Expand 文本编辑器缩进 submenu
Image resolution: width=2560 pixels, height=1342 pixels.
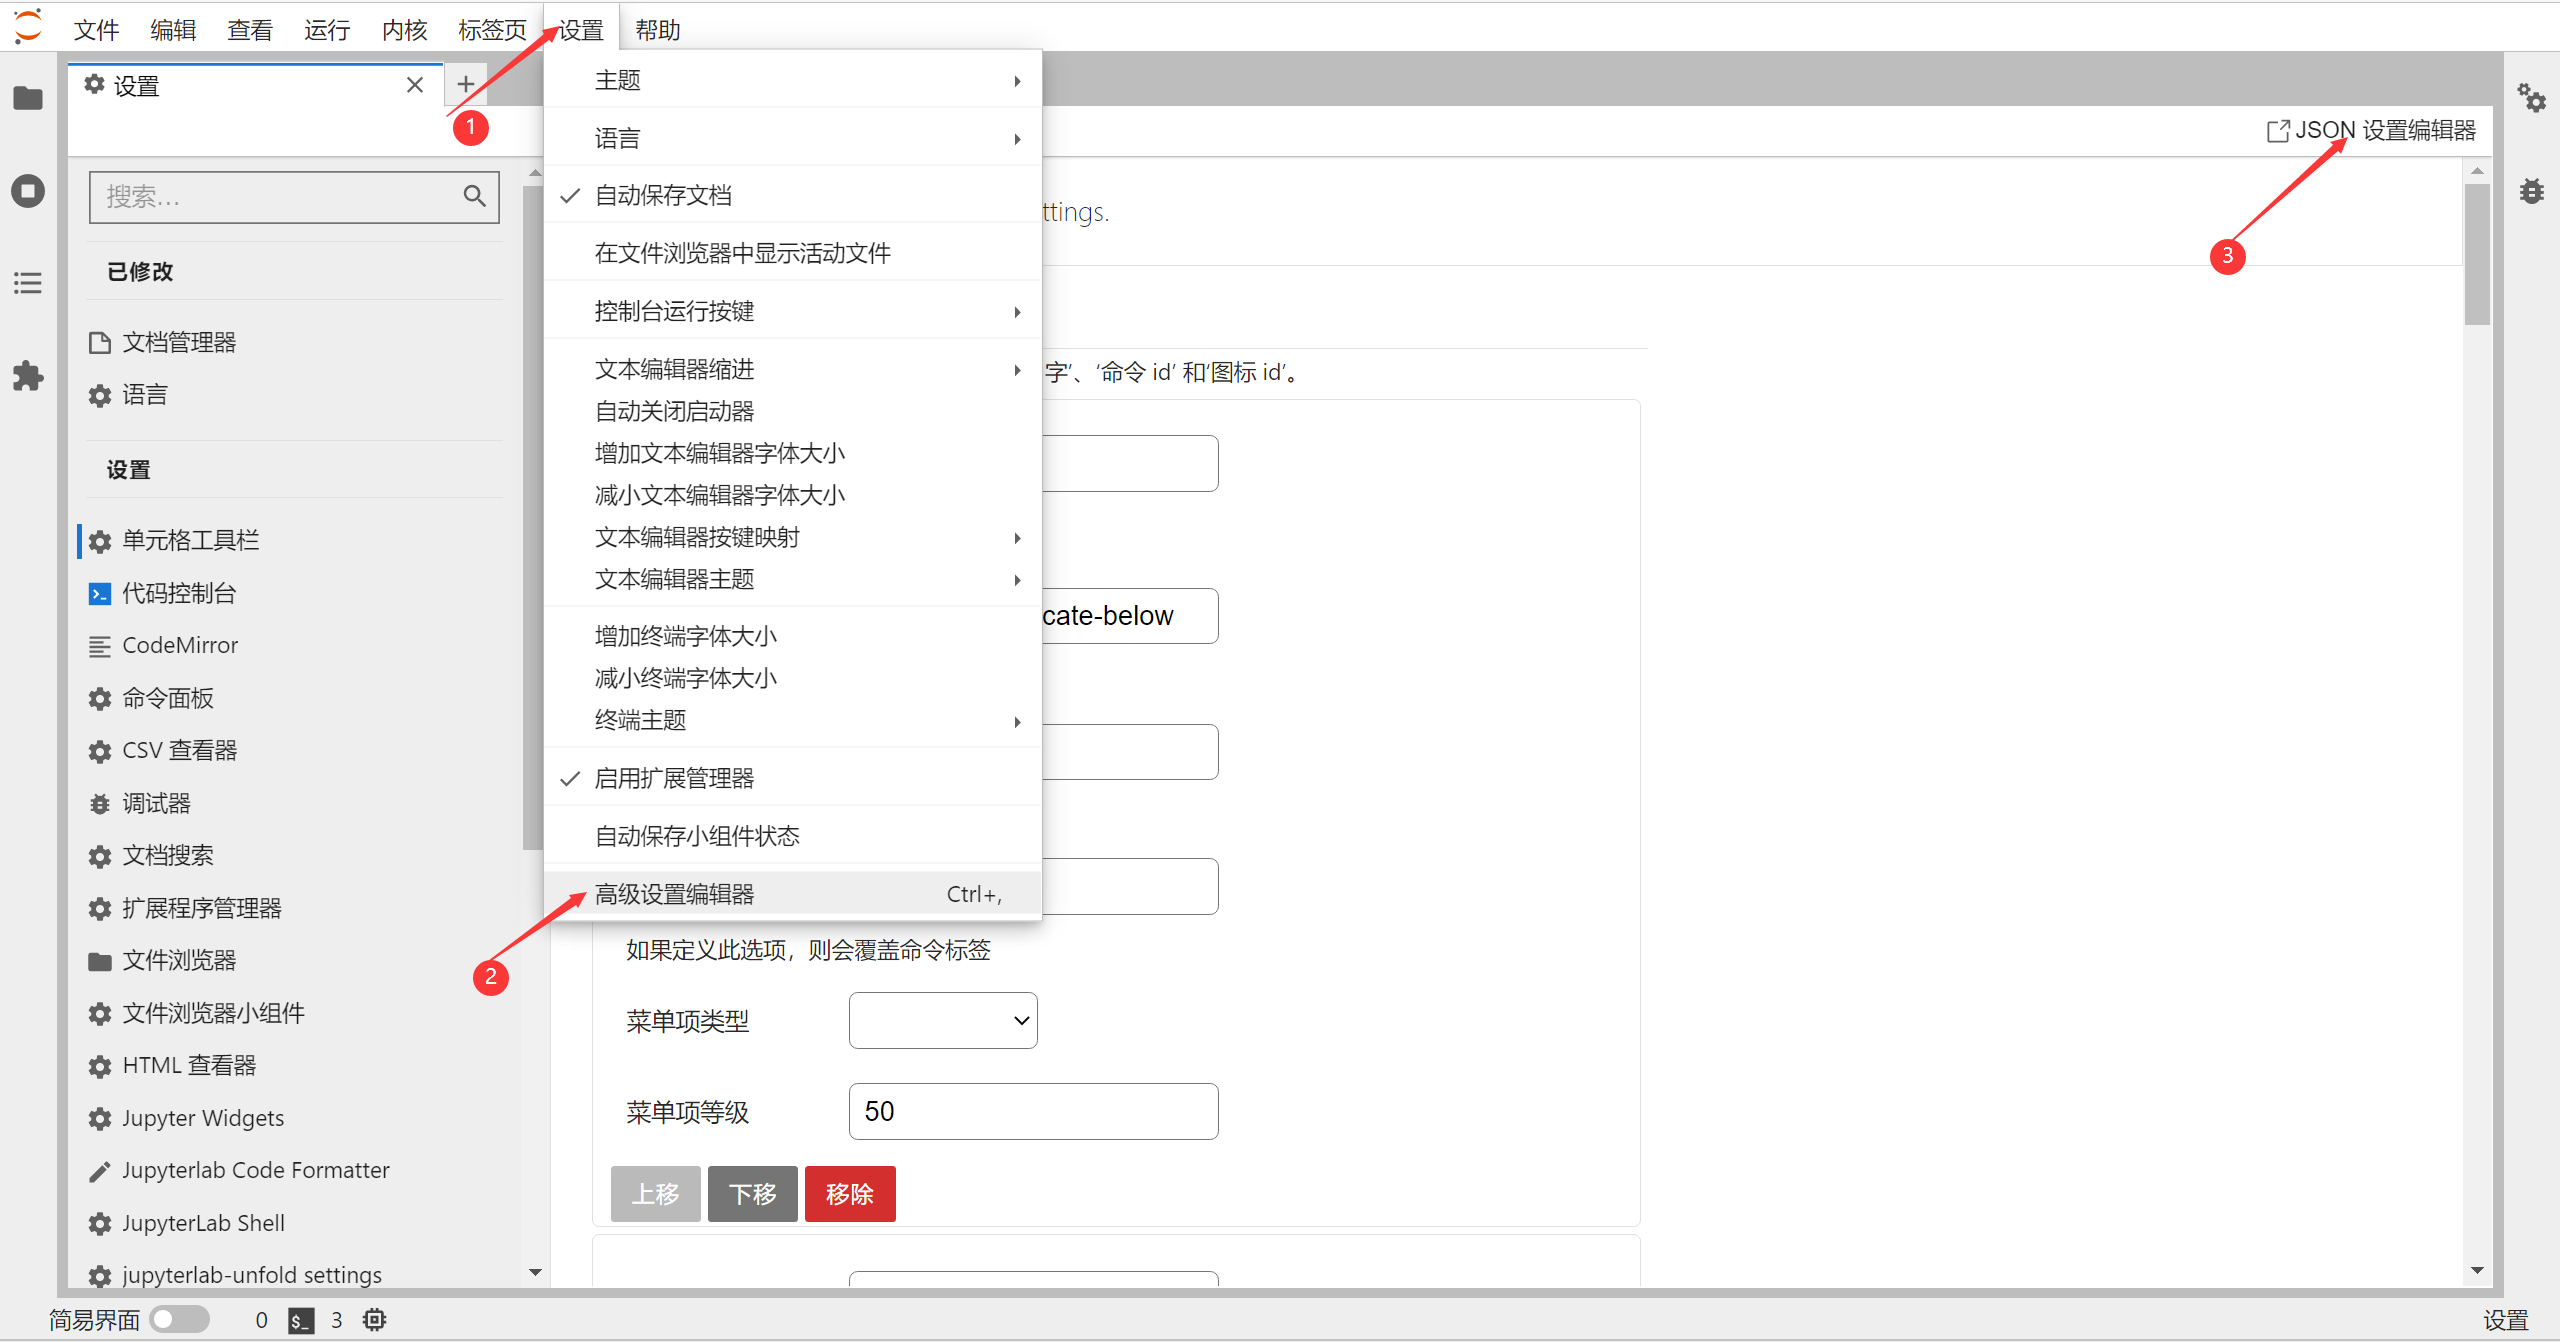793,369
